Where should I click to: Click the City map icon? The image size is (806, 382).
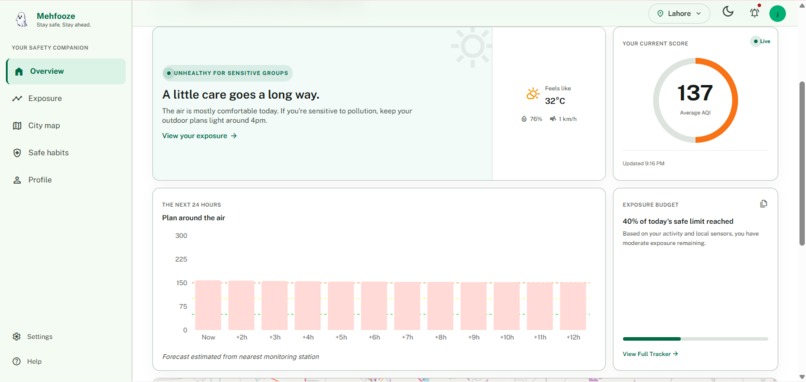point(17,126)
